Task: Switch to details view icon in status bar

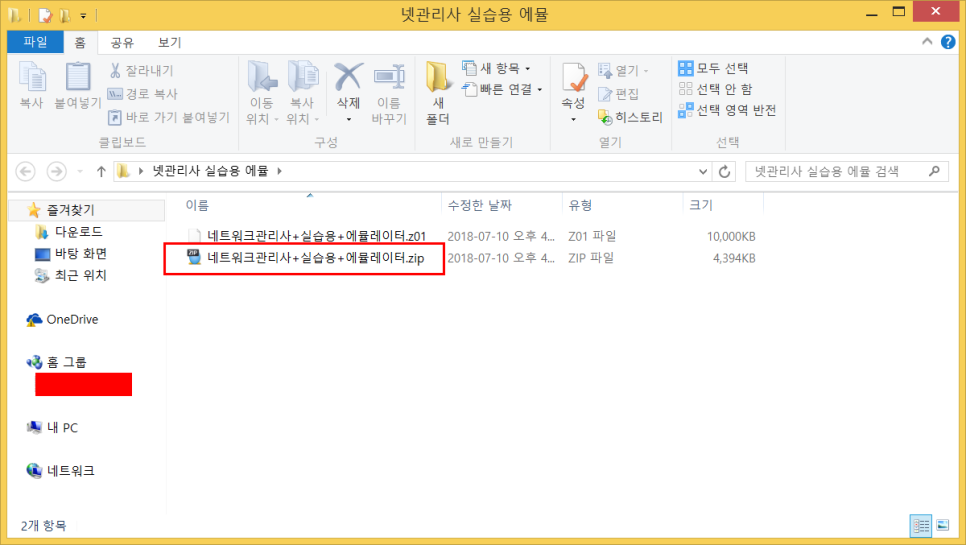Action: coord(921,525)
